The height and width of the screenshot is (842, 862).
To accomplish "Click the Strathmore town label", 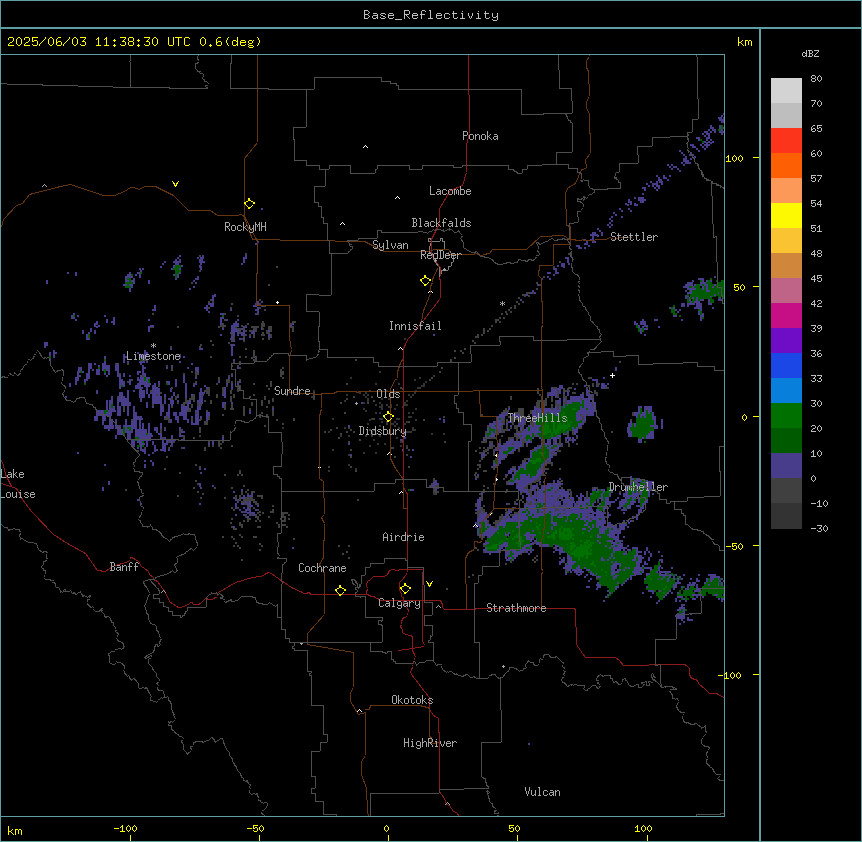I will 516,608.
